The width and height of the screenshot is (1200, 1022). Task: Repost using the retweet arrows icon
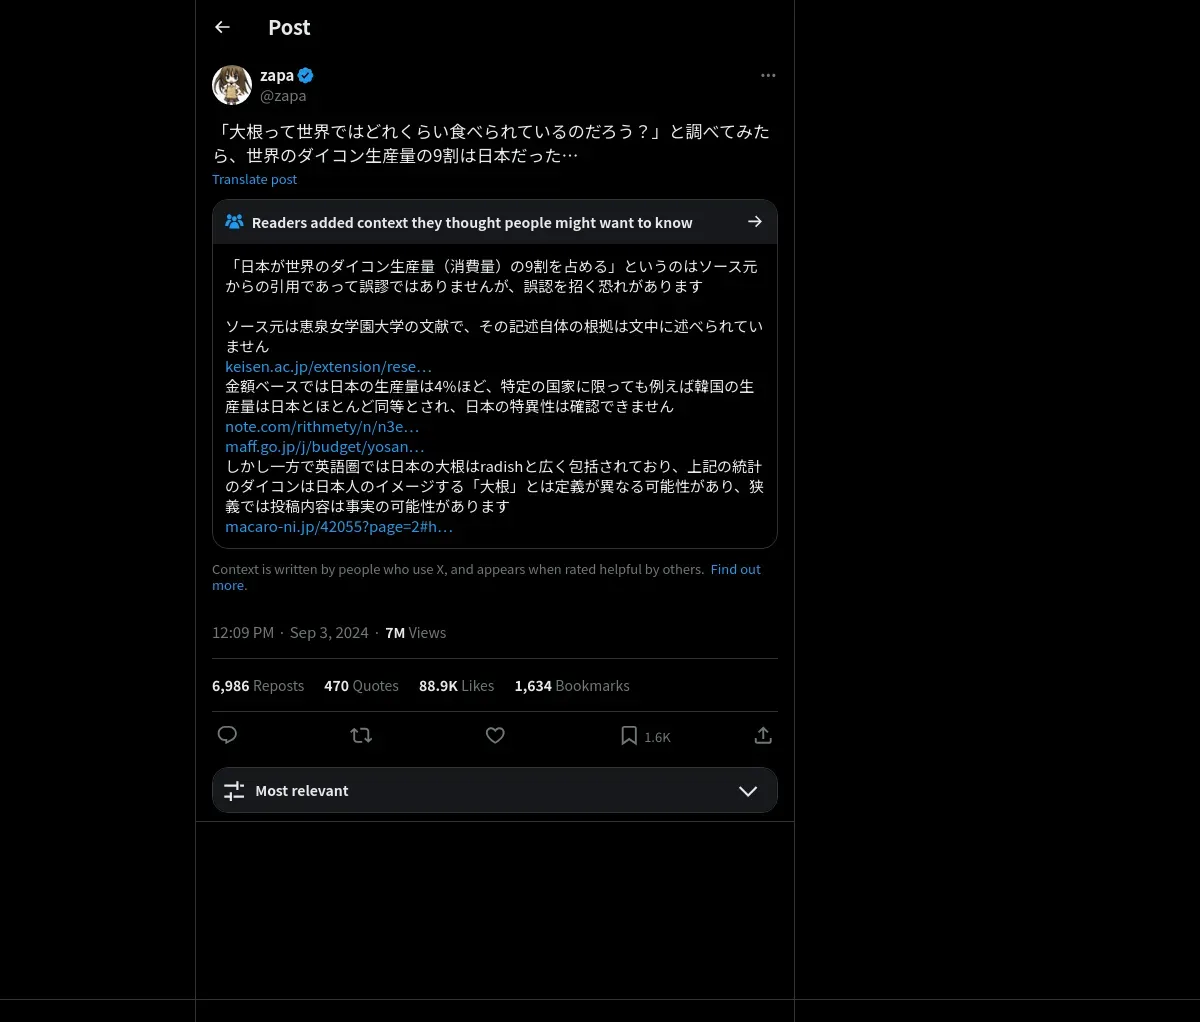click(361, 735)
